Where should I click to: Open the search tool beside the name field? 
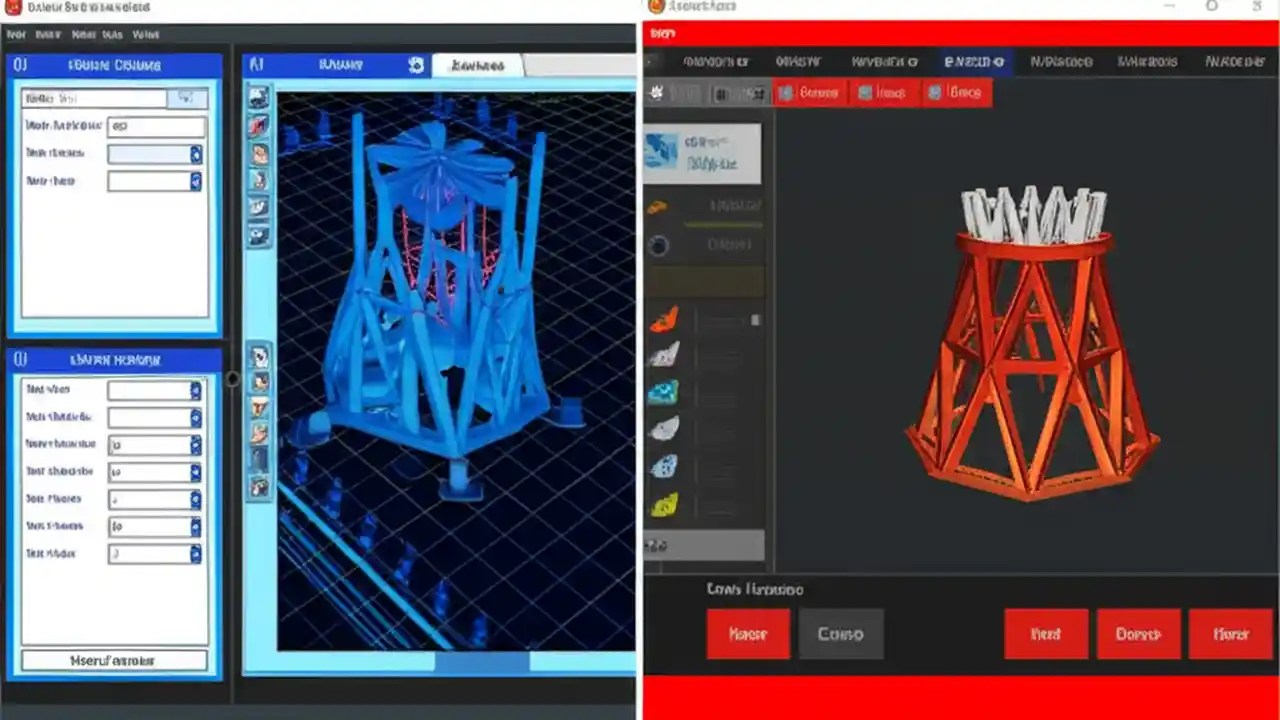186,97
